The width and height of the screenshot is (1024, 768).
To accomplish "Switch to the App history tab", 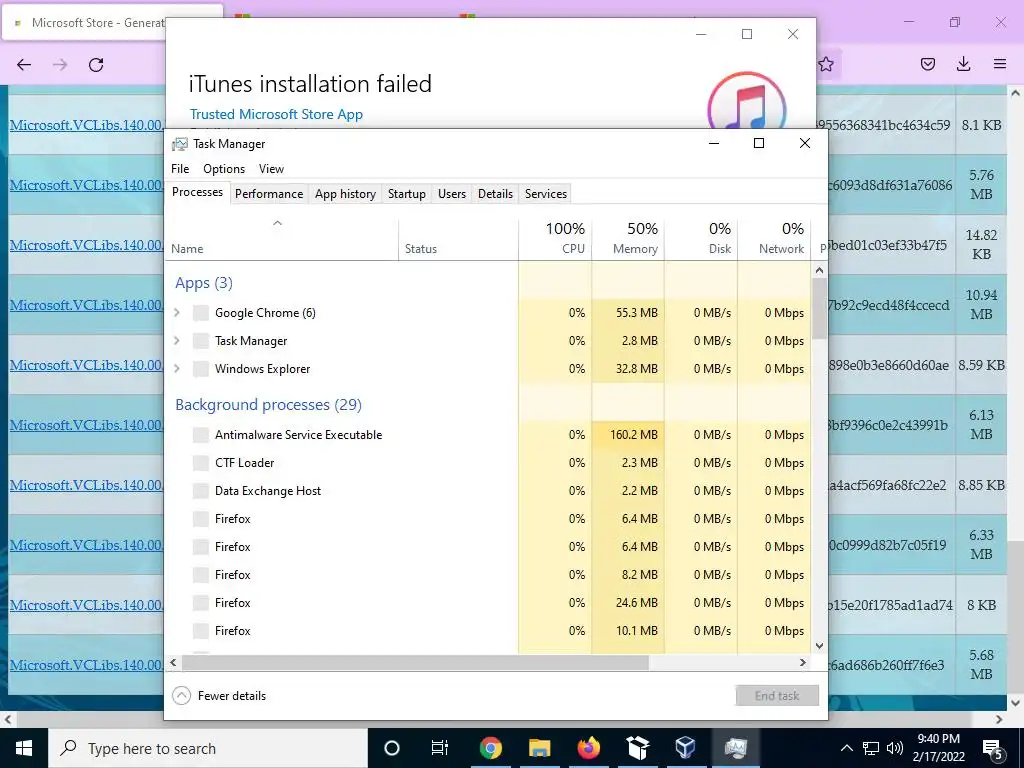I will pos(345,194).
